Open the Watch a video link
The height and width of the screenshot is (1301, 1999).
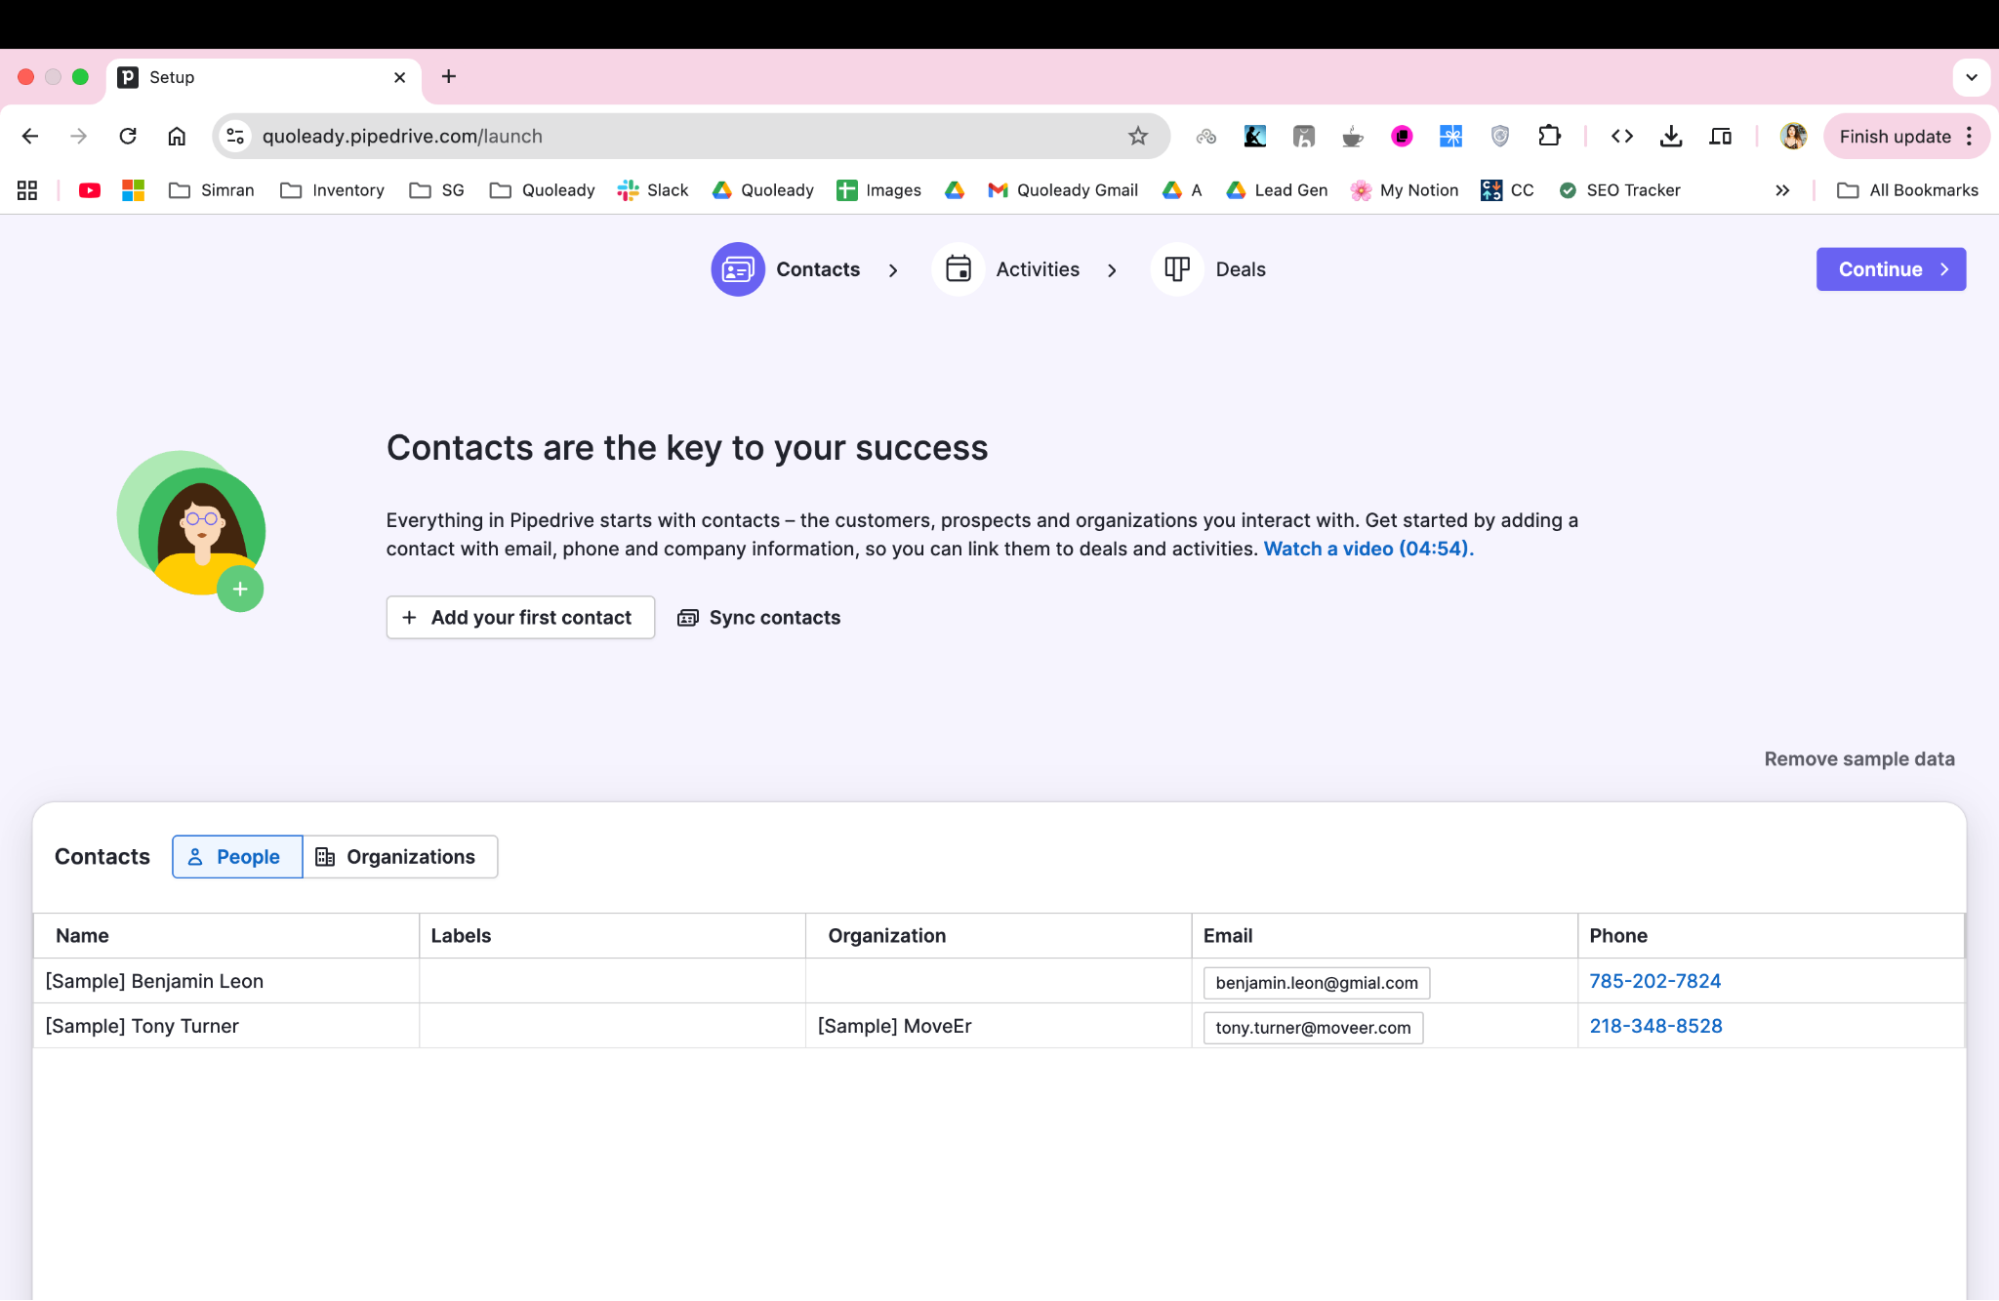[1367, 548]
